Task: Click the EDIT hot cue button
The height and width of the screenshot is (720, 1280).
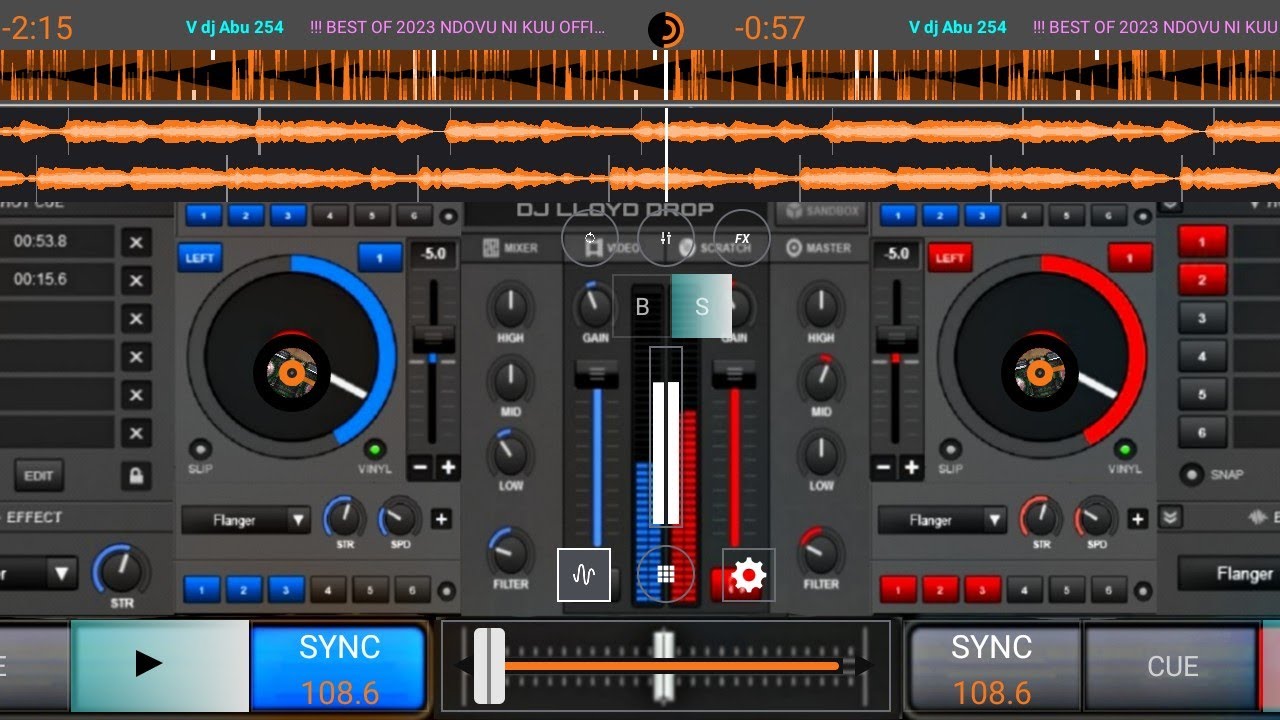Action: [x=38, y=475]
